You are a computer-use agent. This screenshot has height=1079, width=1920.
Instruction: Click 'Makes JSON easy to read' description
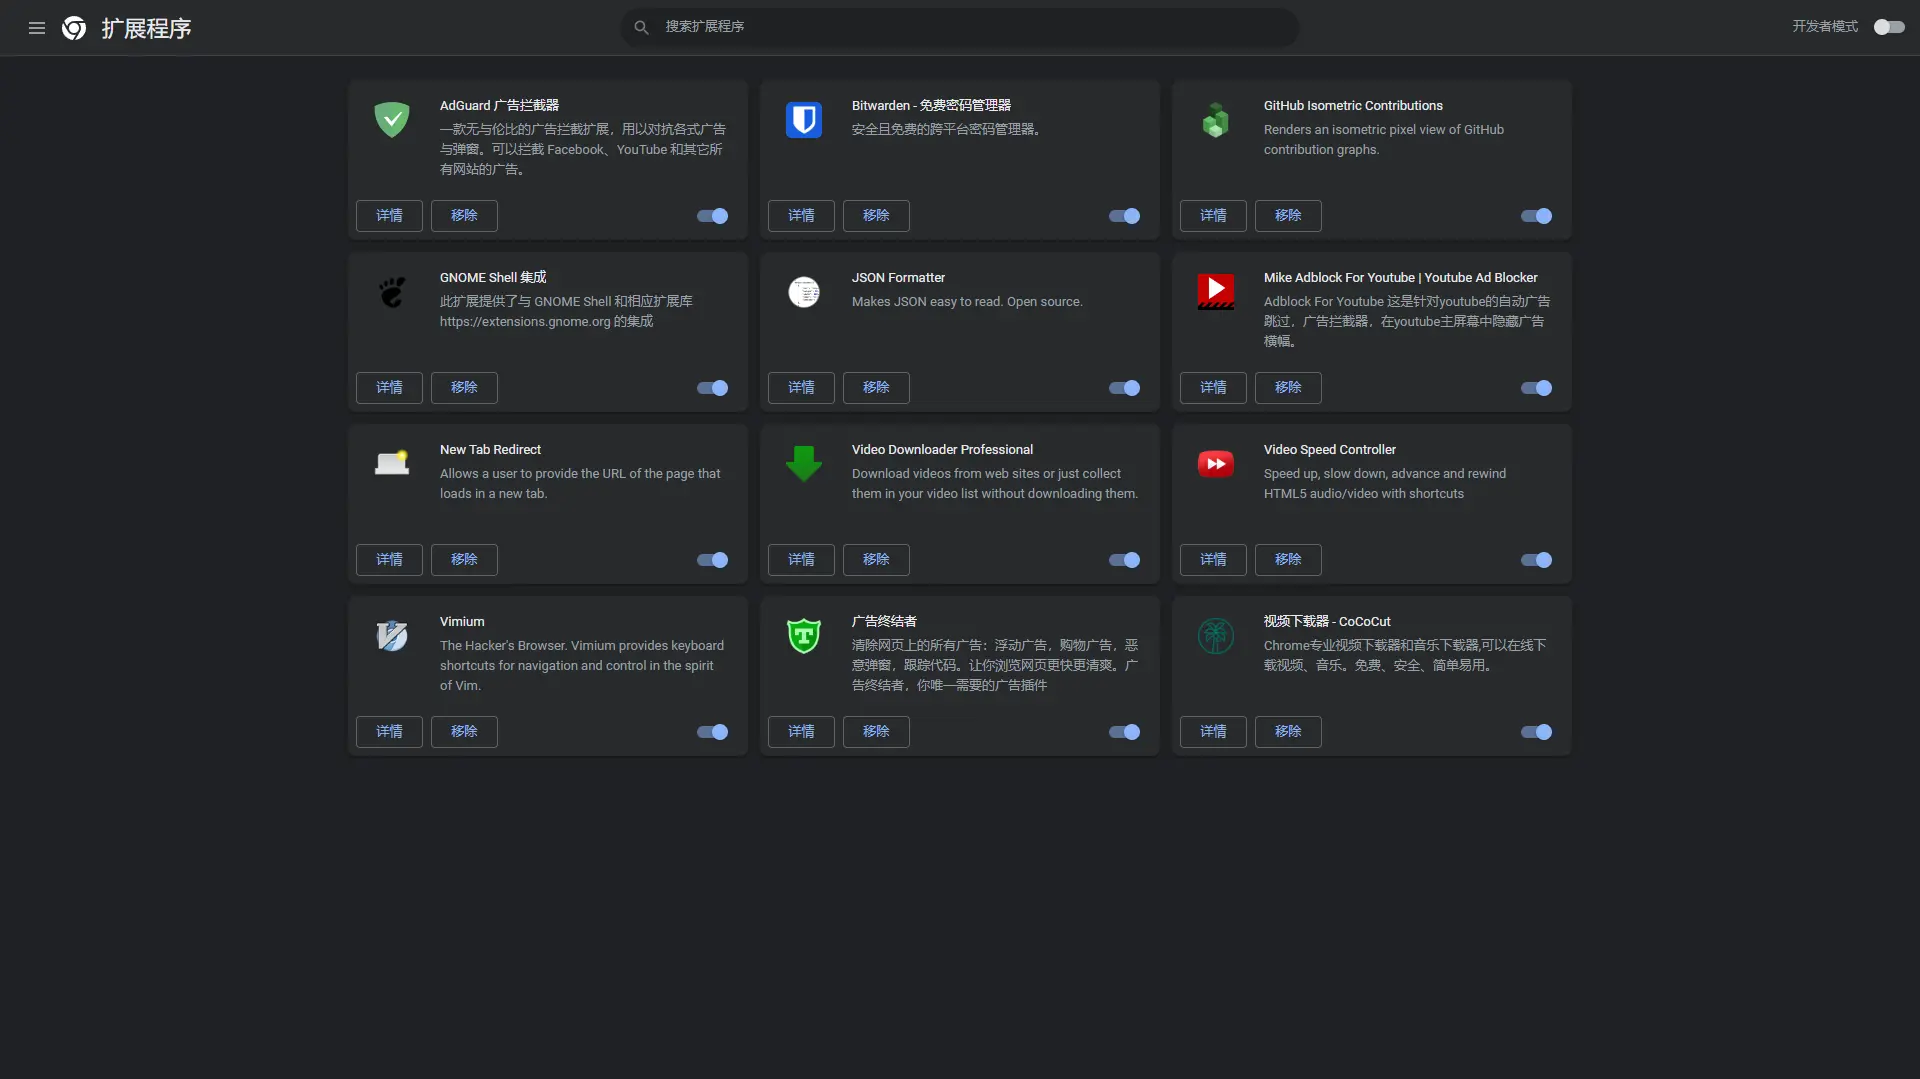coord(967,302)
